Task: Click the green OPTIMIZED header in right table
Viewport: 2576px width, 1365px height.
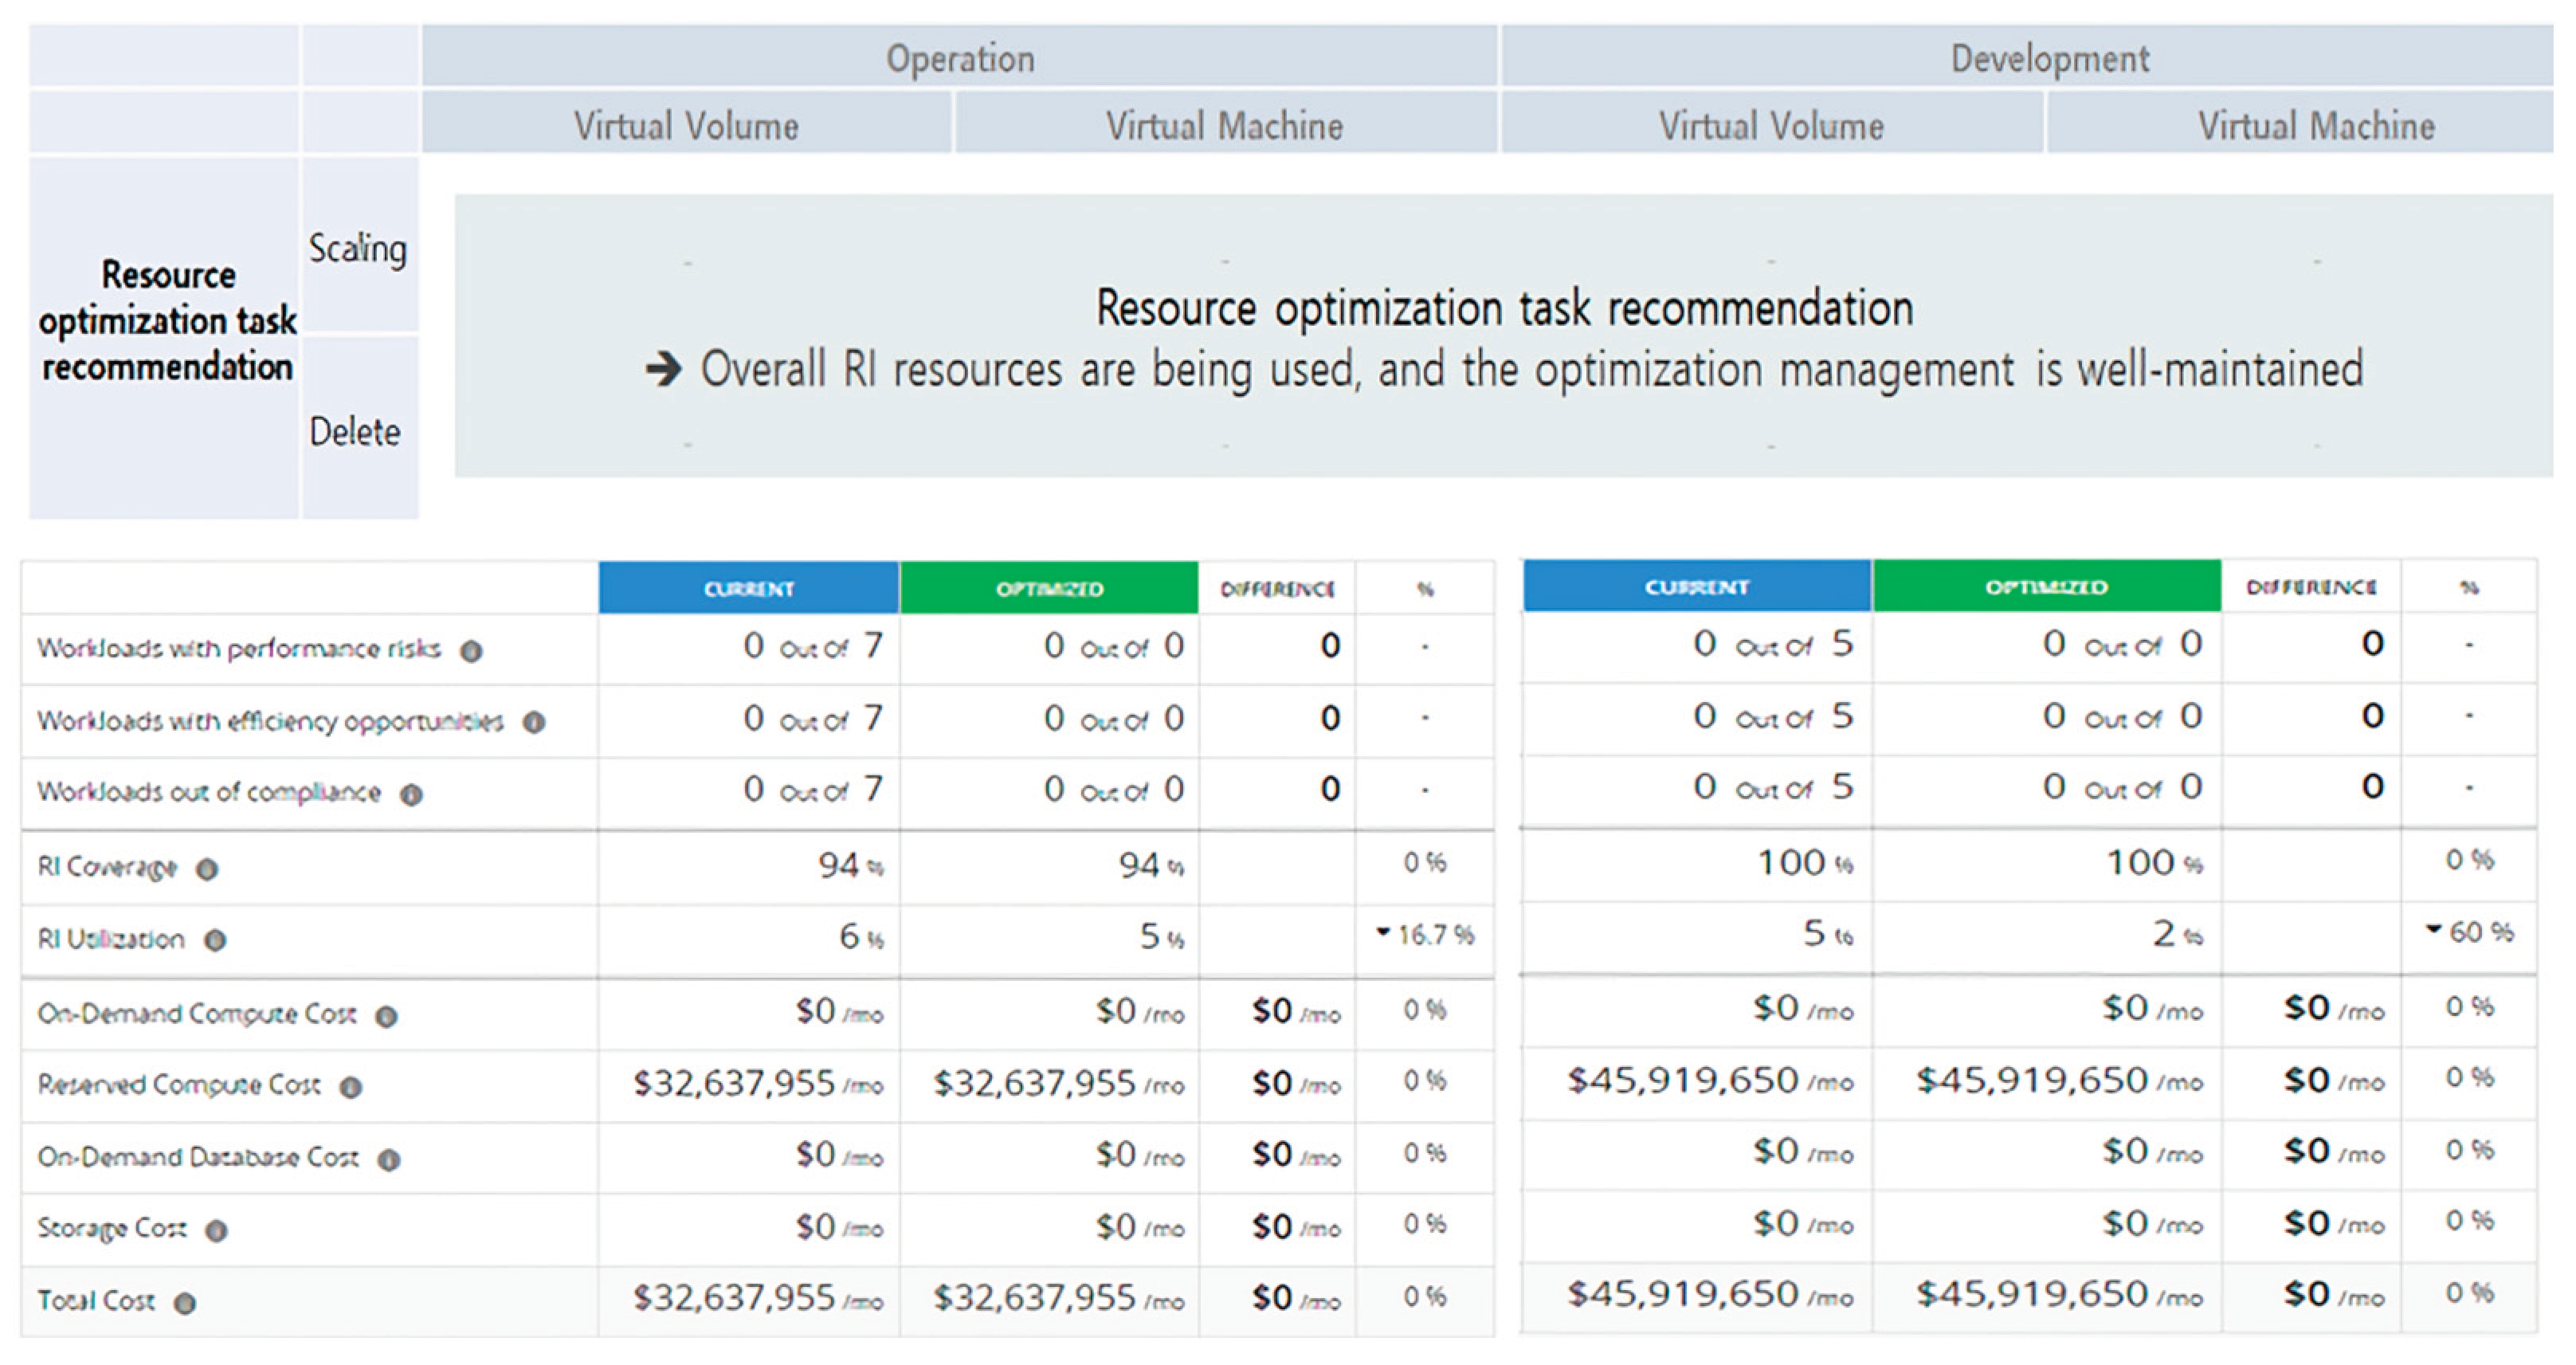Action: (x=2046, y=586)
